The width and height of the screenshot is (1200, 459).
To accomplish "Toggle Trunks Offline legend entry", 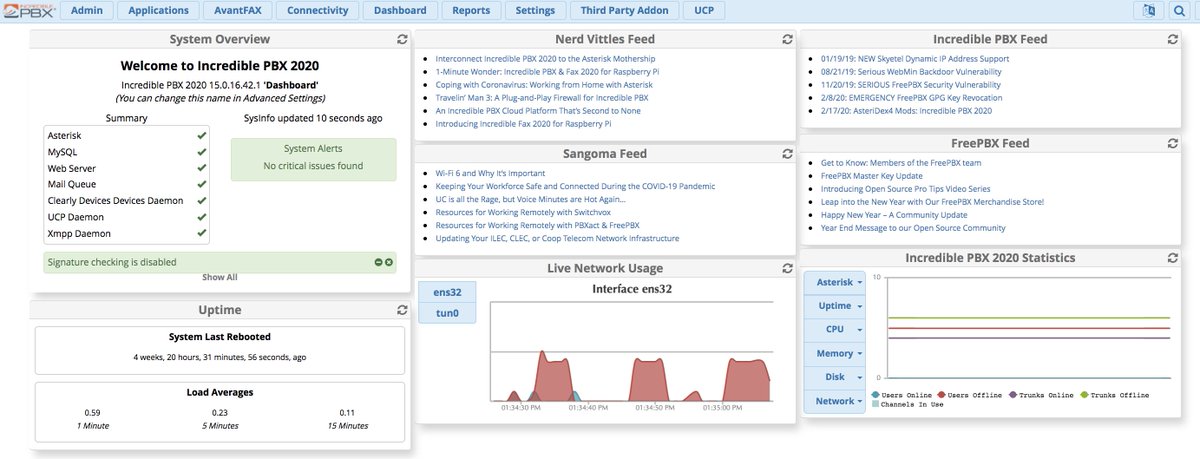I will tap(1113, 395).
